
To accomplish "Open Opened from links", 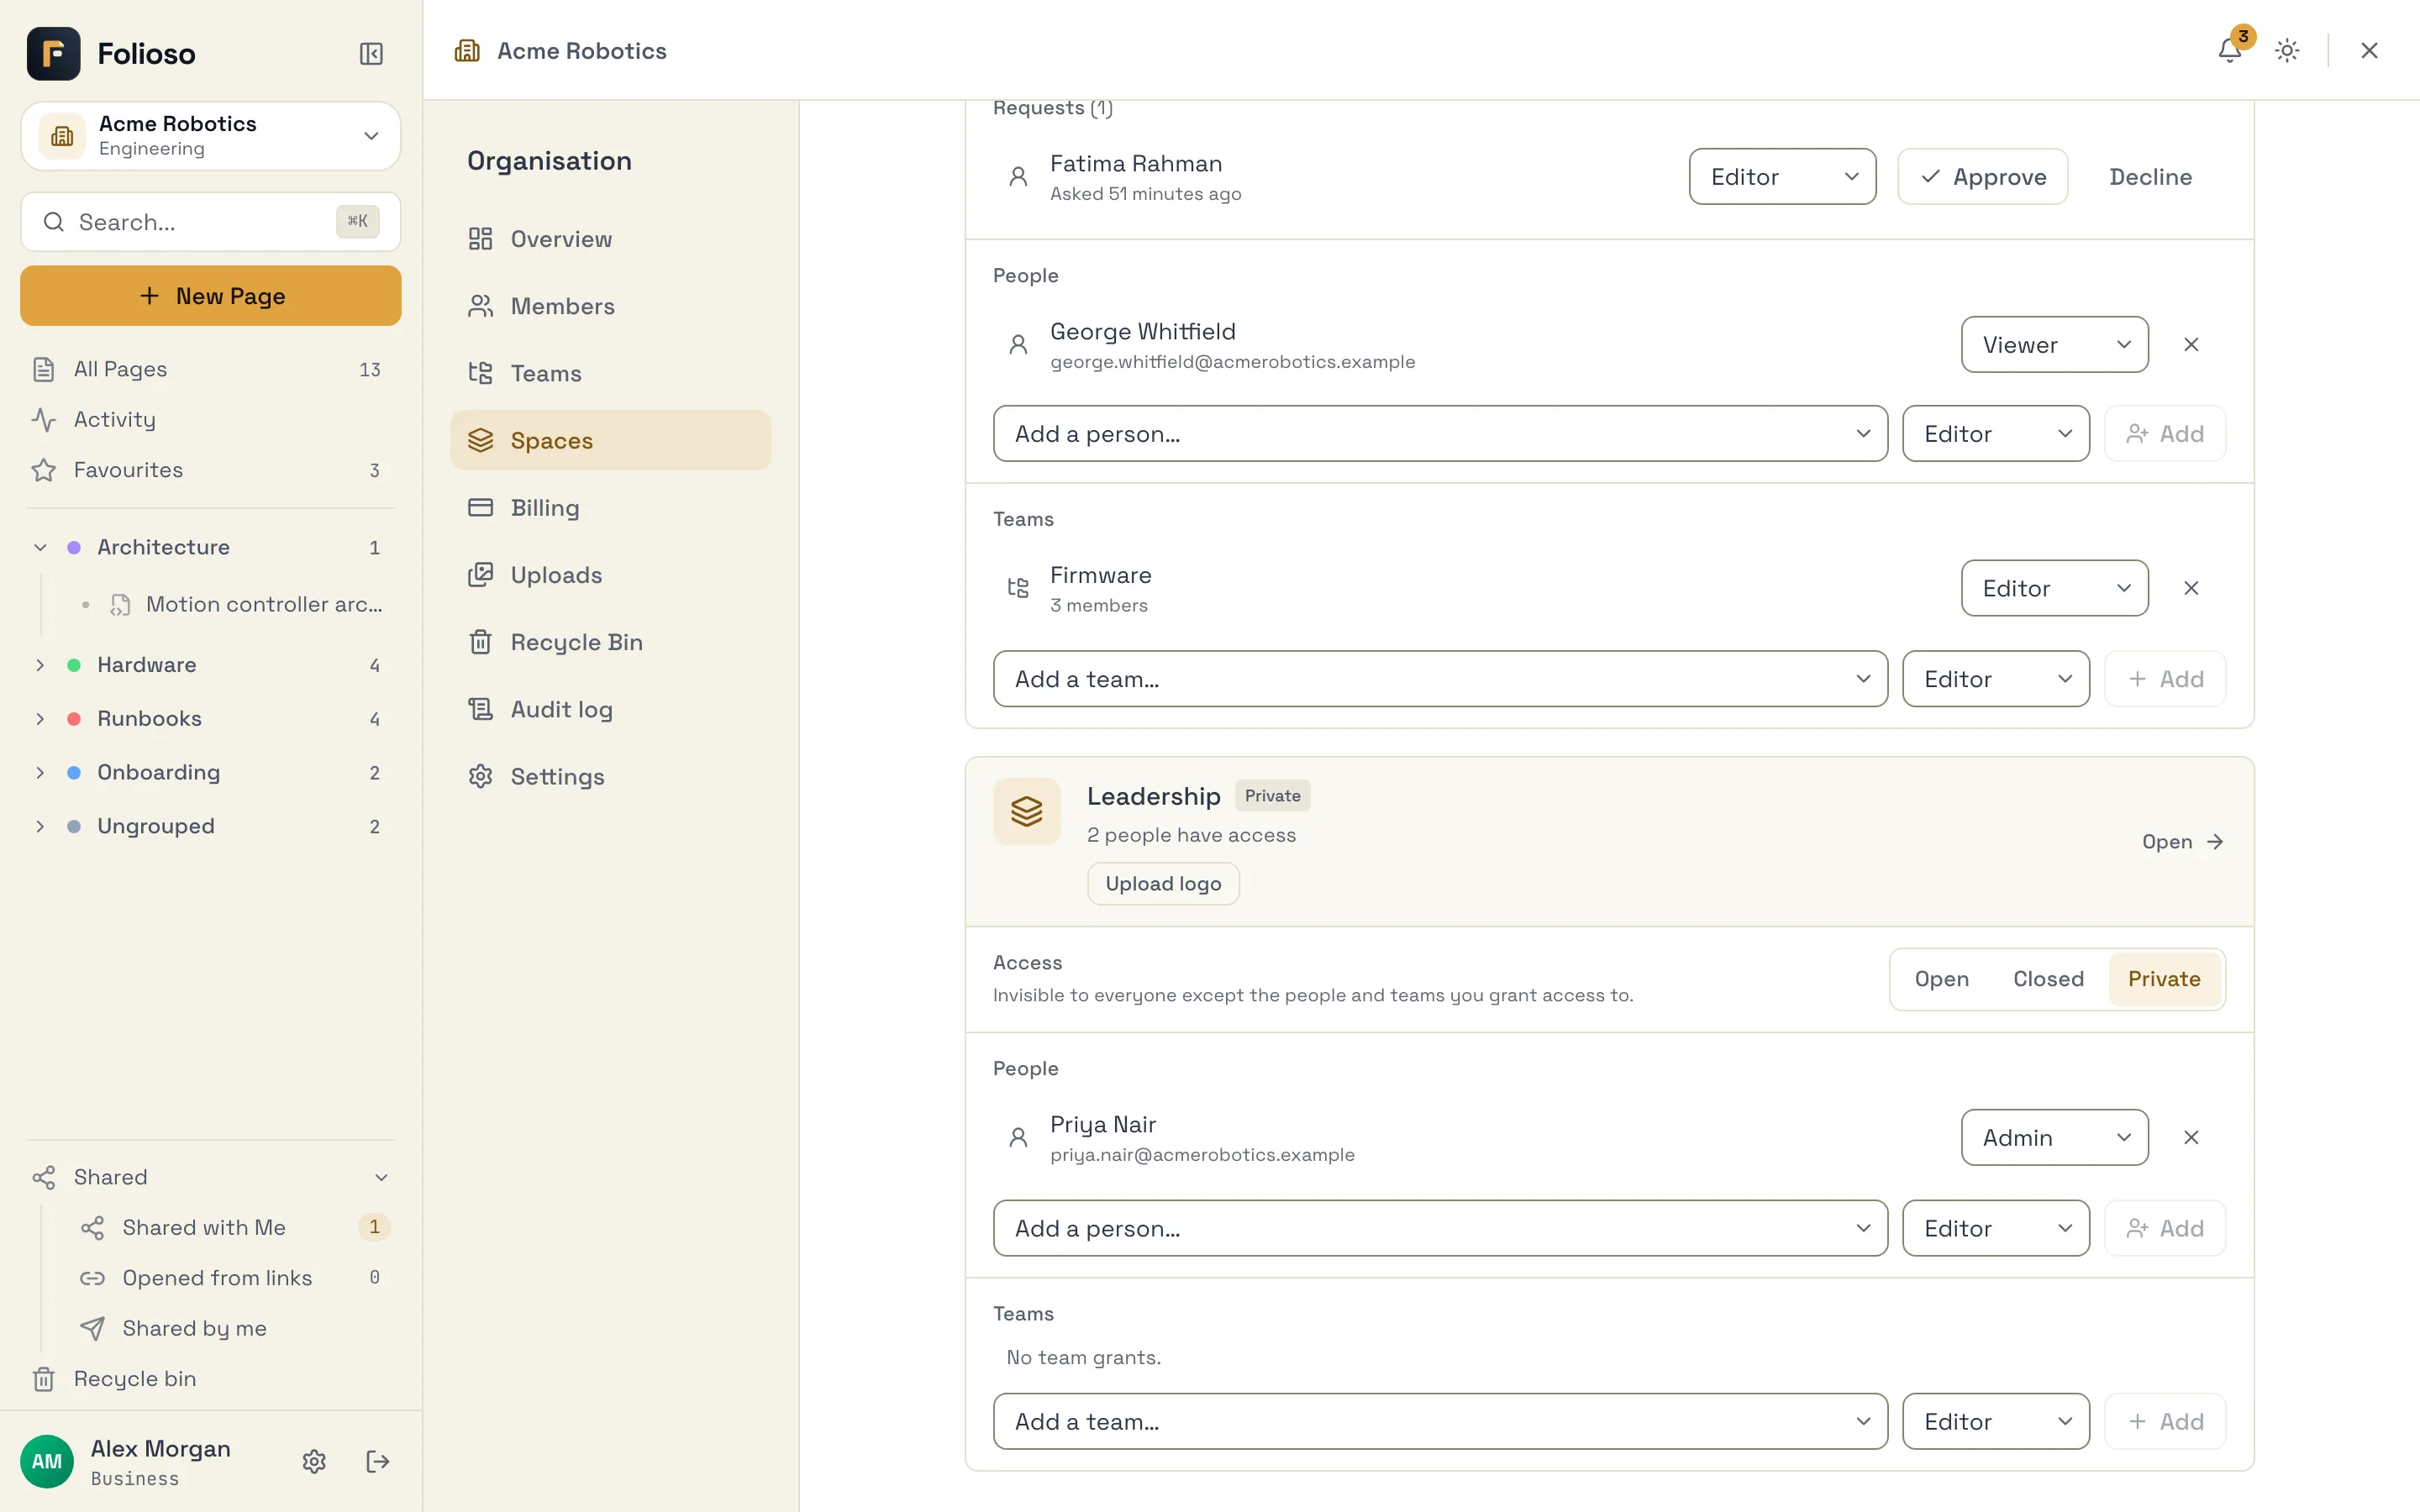I will 235,1277.
